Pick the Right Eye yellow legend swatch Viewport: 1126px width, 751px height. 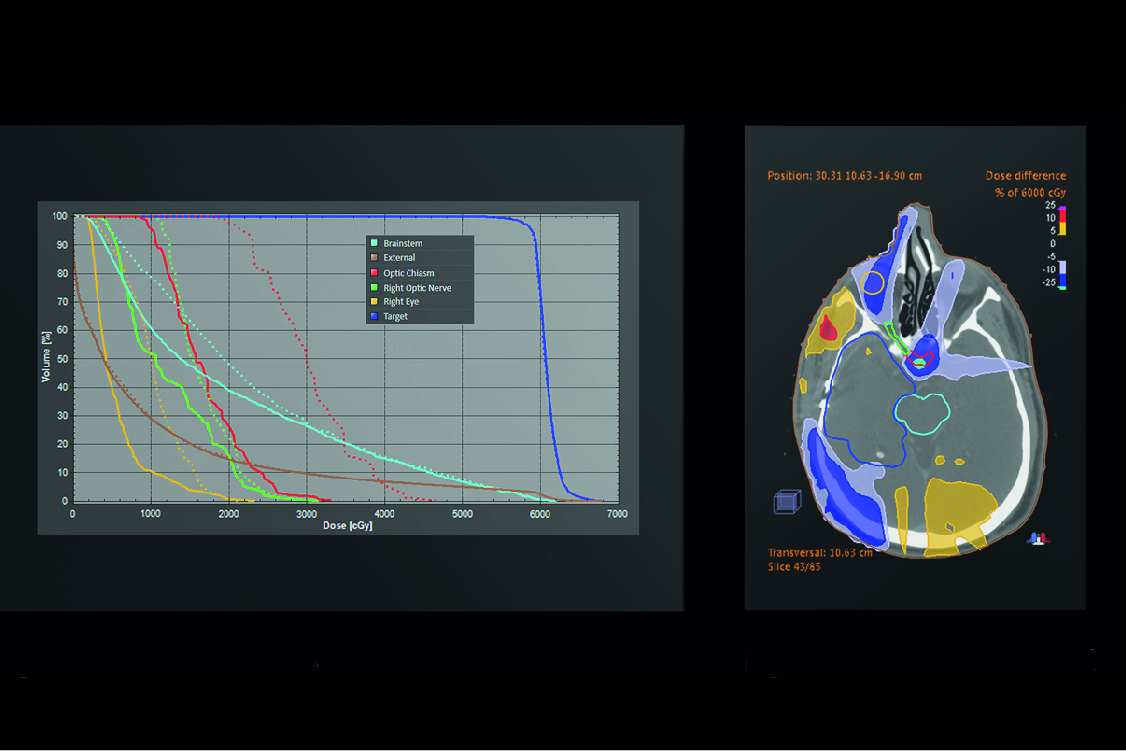click(374, 302)
